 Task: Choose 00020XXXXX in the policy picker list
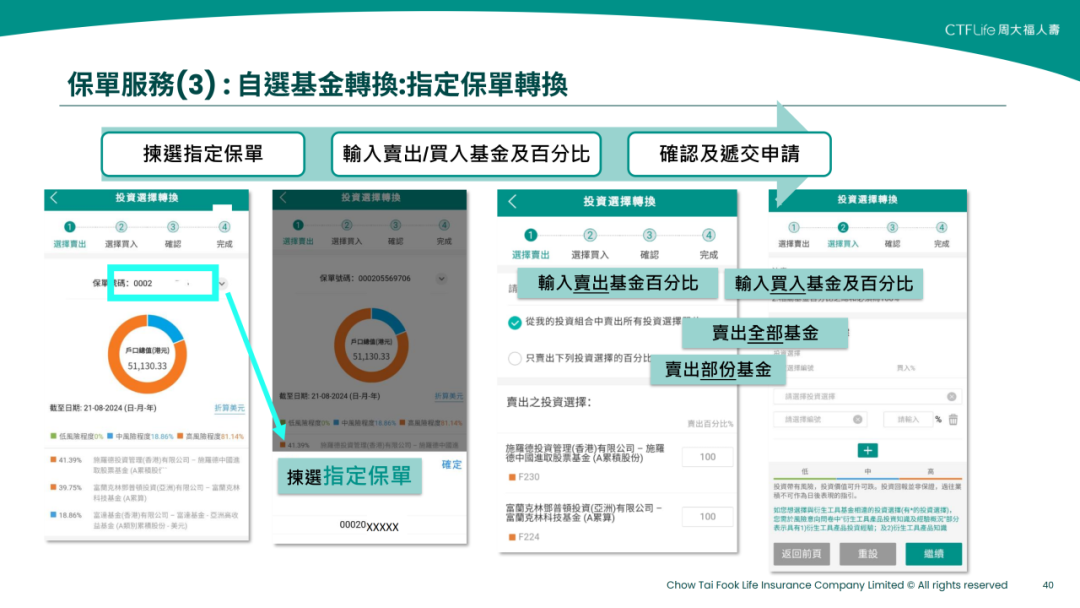coord(369,526)
